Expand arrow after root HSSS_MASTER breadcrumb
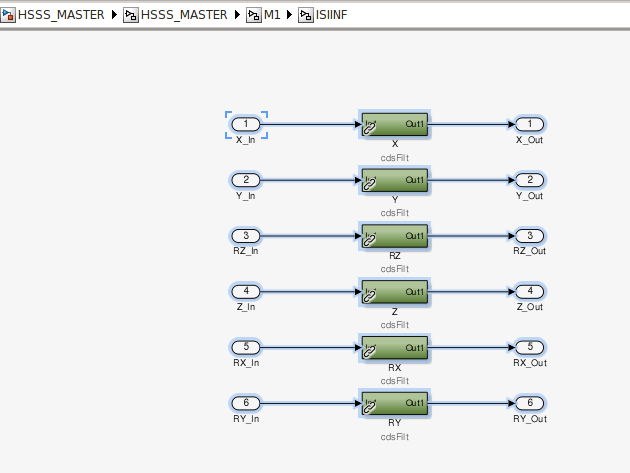The image size is (630, 473). coord(114,15)
